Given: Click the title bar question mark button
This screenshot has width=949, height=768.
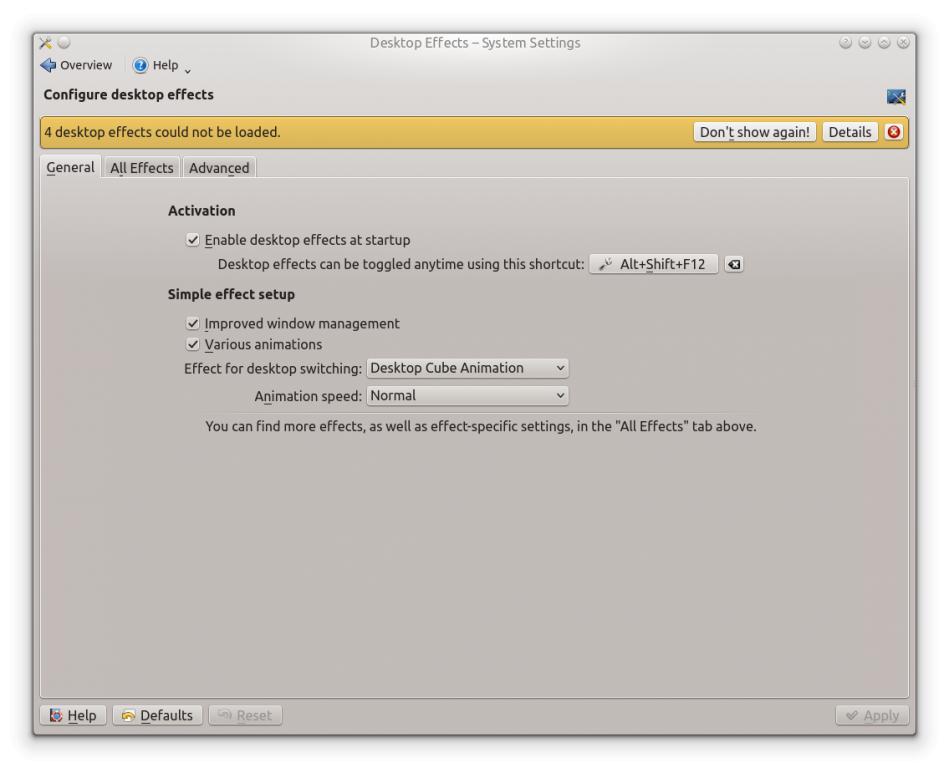Looking at the screenshot, I should 847,43.
